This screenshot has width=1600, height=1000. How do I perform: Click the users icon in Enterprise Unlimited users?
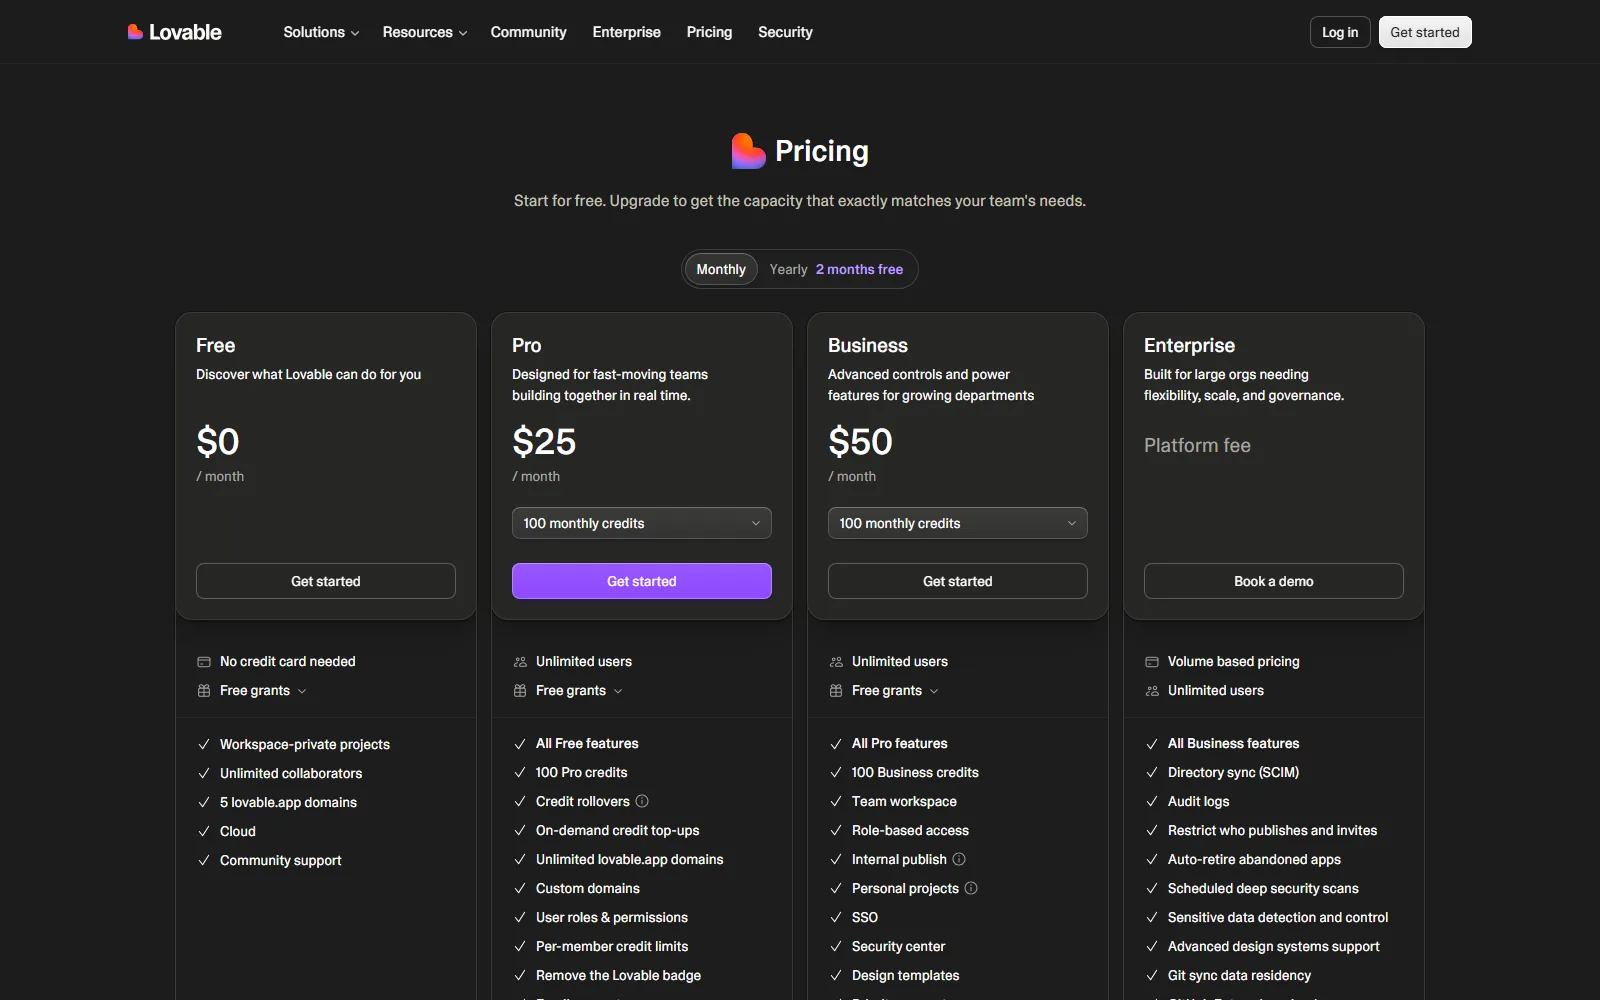click(x=1152, y=691)
